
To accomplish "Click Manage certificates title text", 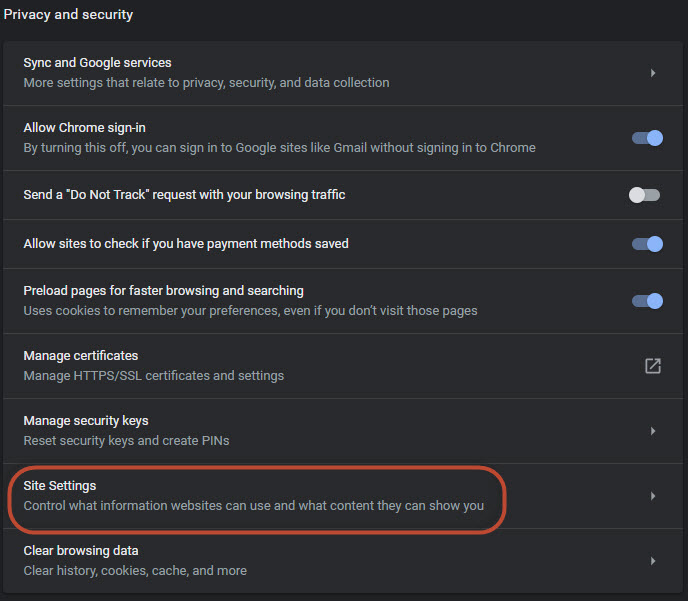I will [x=81, y=355].
